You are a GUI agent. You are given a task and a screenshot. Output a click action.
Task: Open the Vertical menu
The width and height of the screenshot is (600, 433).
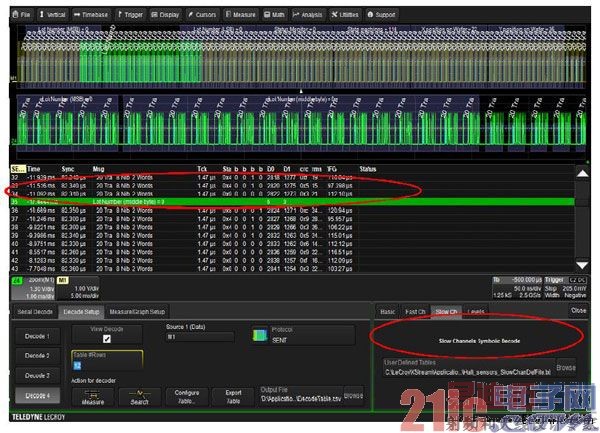click(52, 15)
